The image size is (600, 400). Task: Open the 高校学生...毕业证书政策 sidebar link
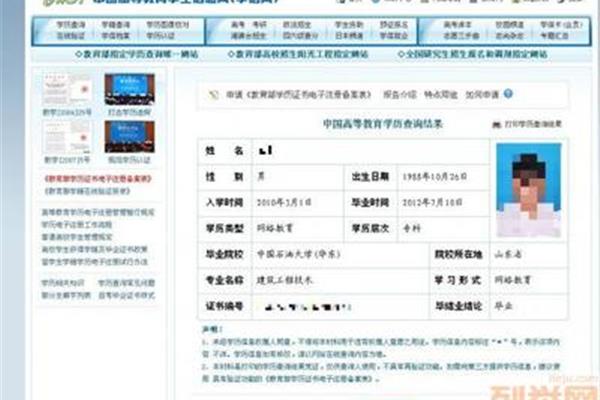click(95, 250)
